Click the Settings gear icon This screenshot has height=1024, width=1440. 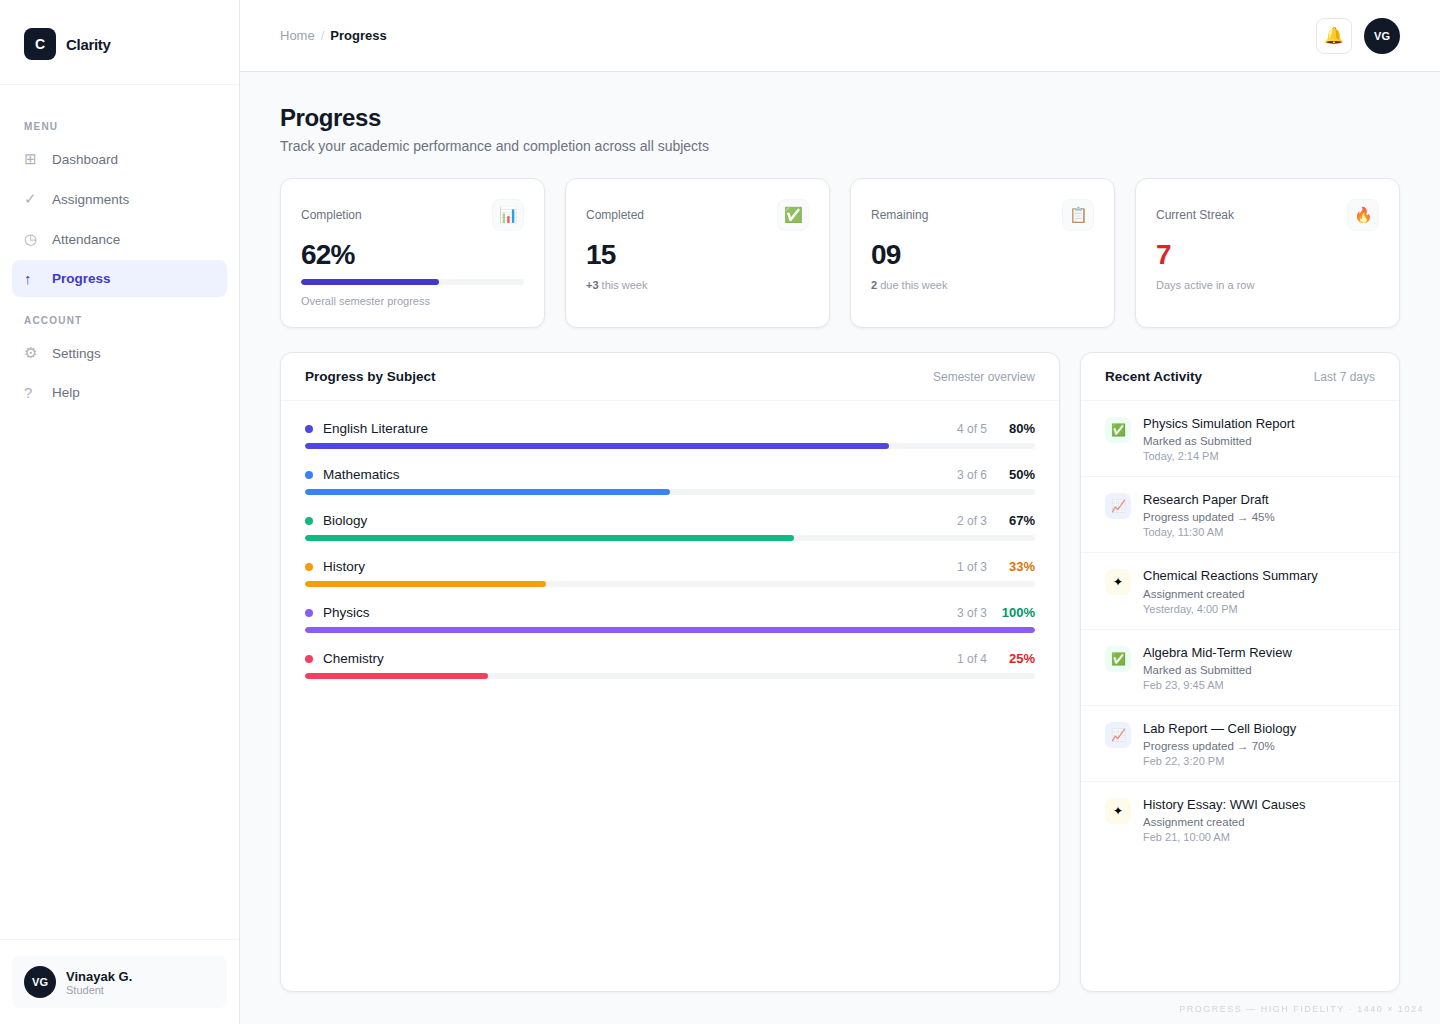click(30, 353)
